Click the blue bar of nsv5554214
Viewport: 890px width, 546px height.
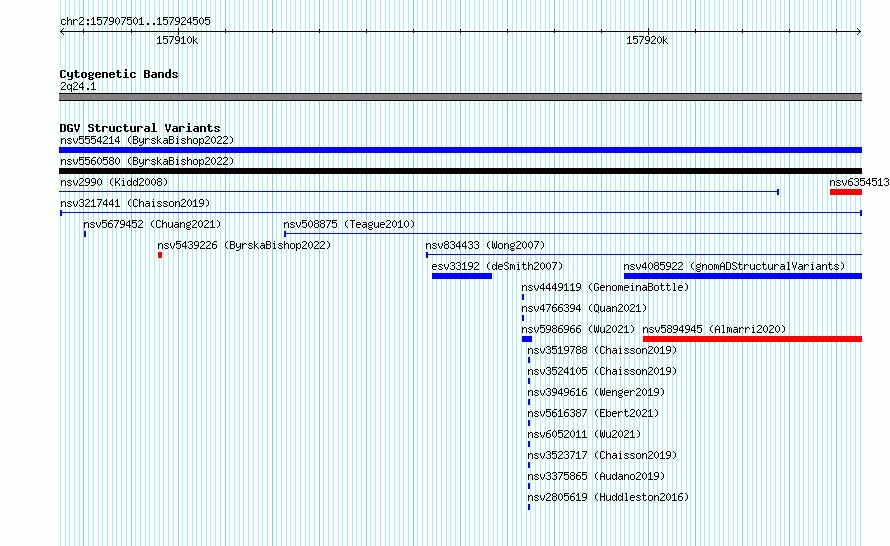click(x=460, y=150)
